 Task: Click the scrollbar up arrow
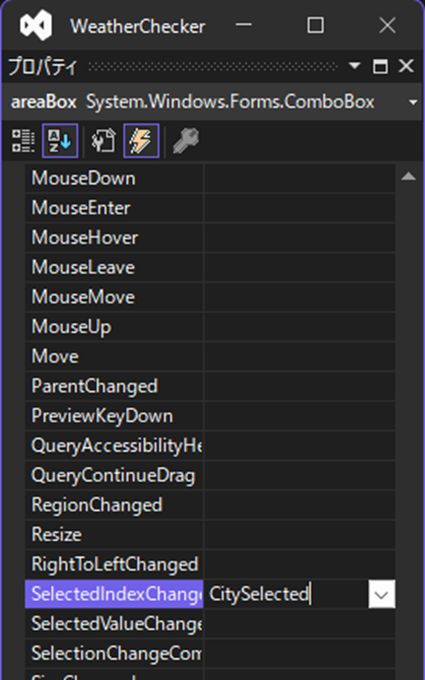(x=409, y=177)
